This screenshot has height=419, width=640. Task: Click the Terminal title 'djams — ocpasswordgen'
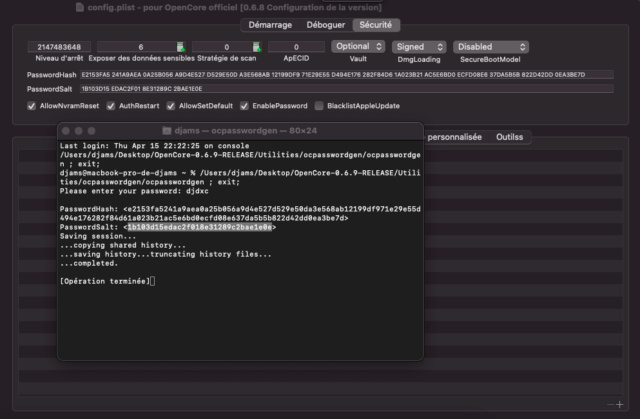[x=226, y=131]
